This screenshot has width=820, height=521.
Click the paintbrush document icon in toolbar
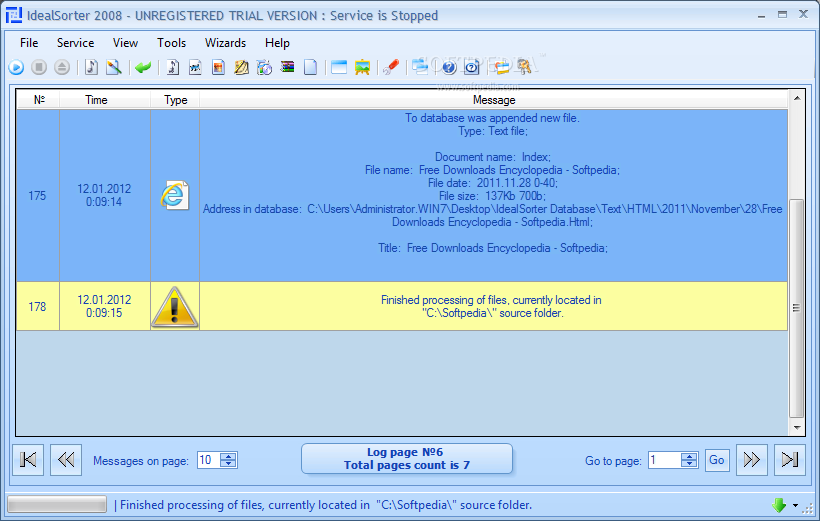pyautogui.click(x=113, y=67)
